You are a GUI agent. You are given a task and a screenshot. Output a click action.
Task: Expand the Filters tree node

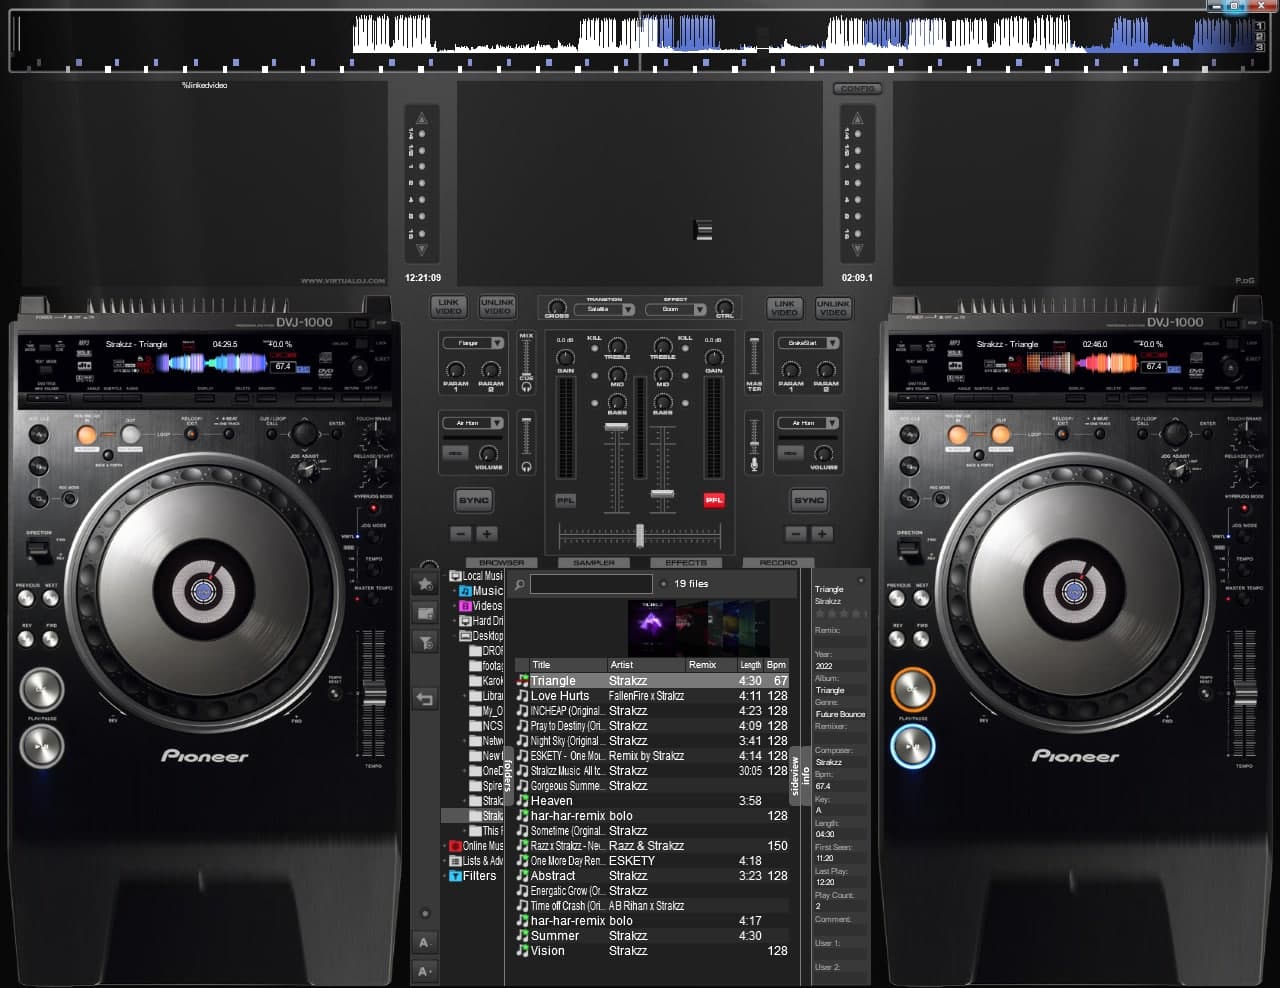click(x=445, y=876)
